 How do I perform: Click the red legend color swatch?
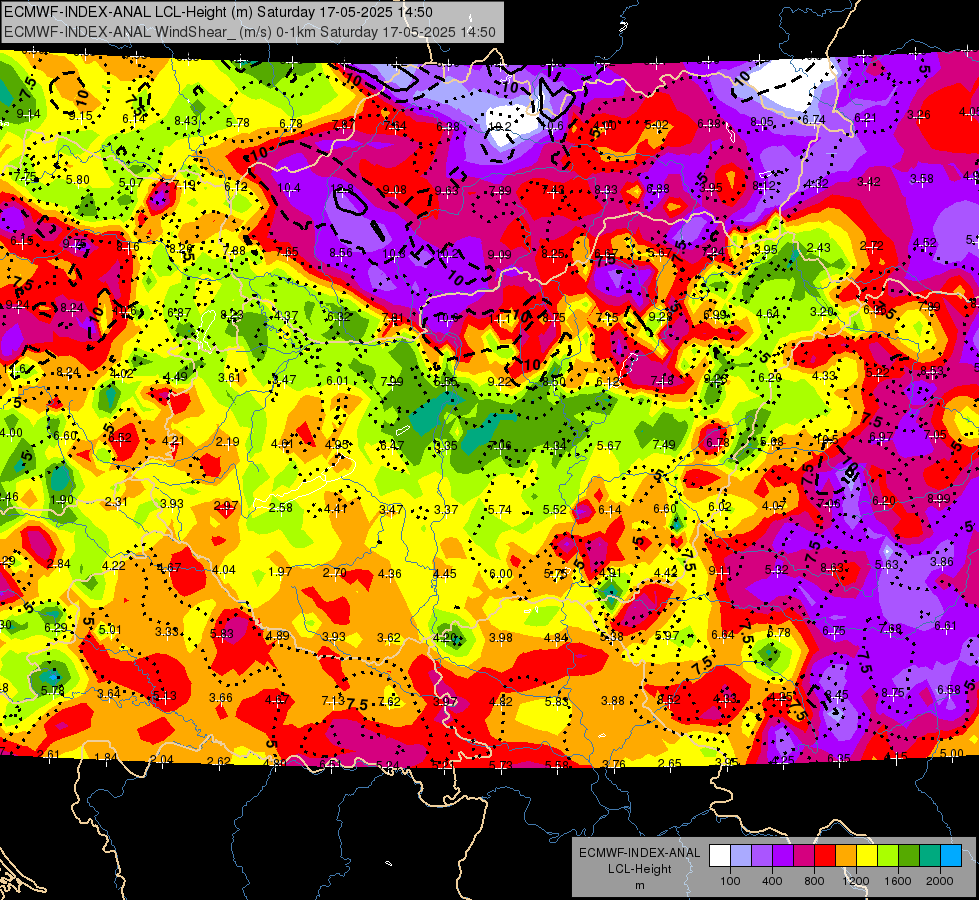tap(825, 855)
